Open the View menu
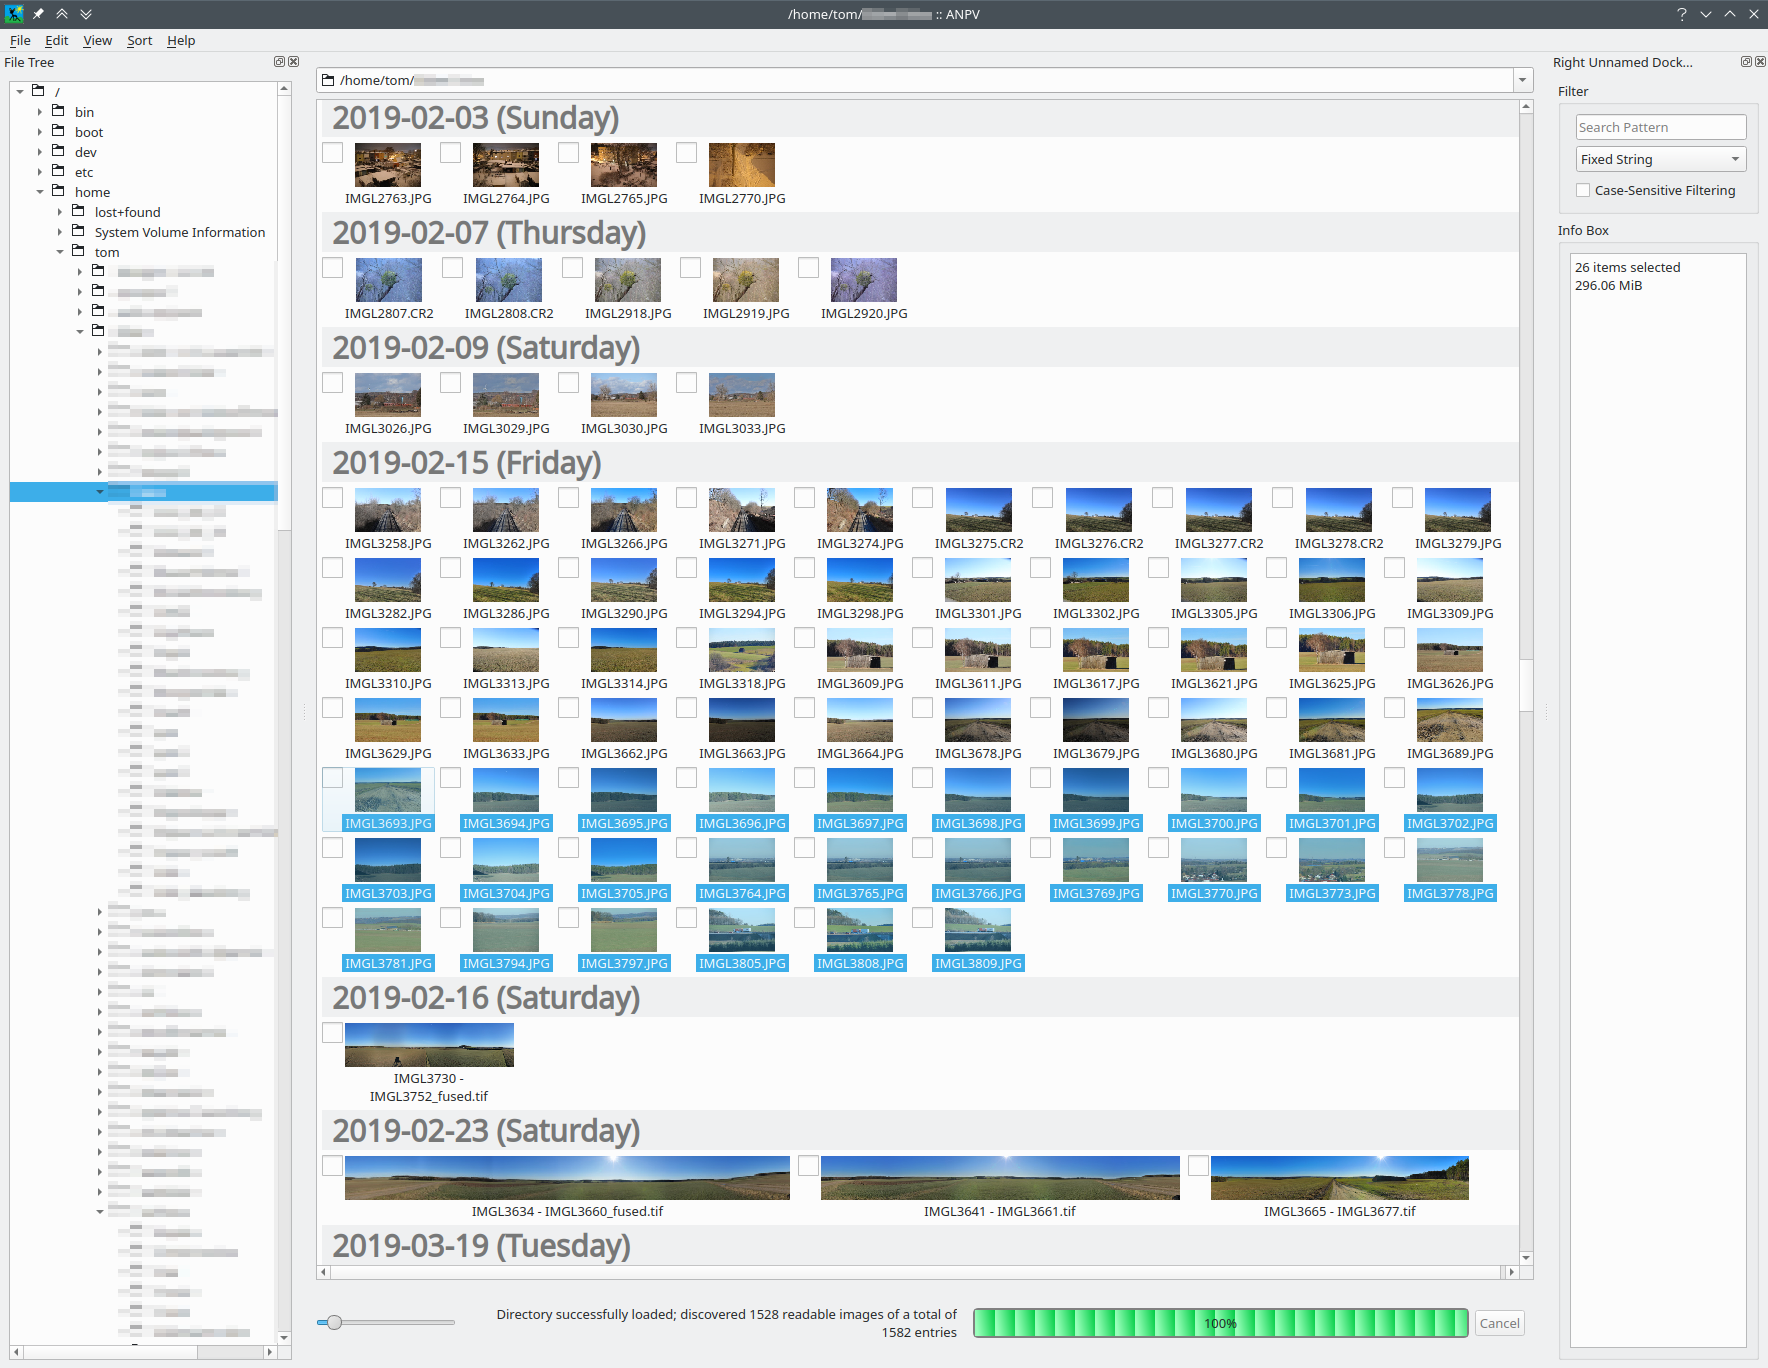The image size is (1768, 1368). click(x=97, y=40)
